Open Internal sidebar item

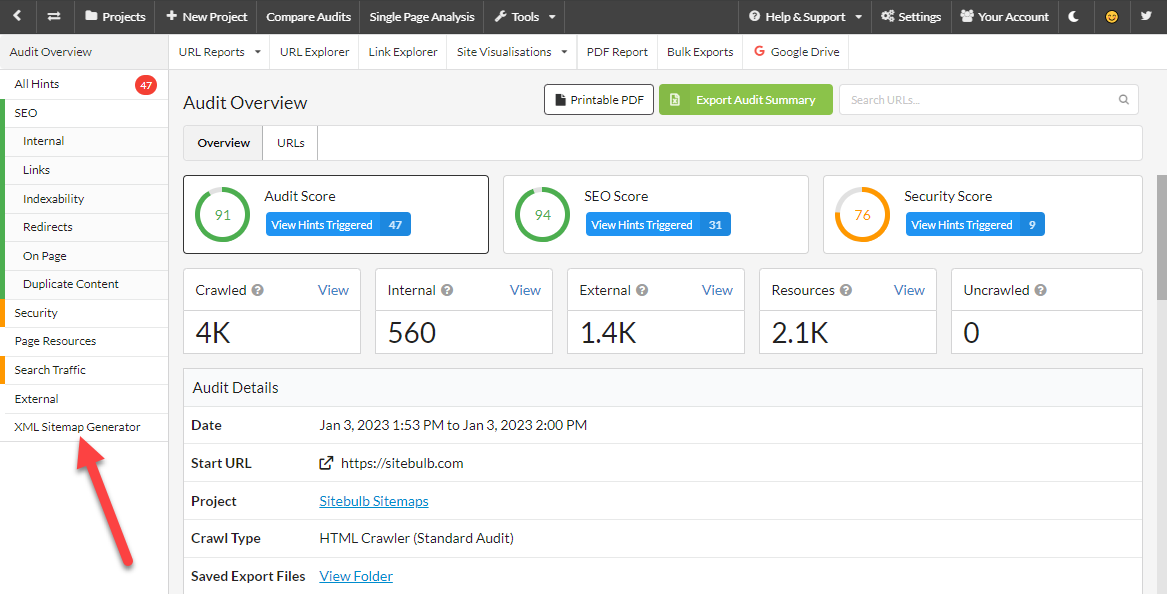[86, 141]
